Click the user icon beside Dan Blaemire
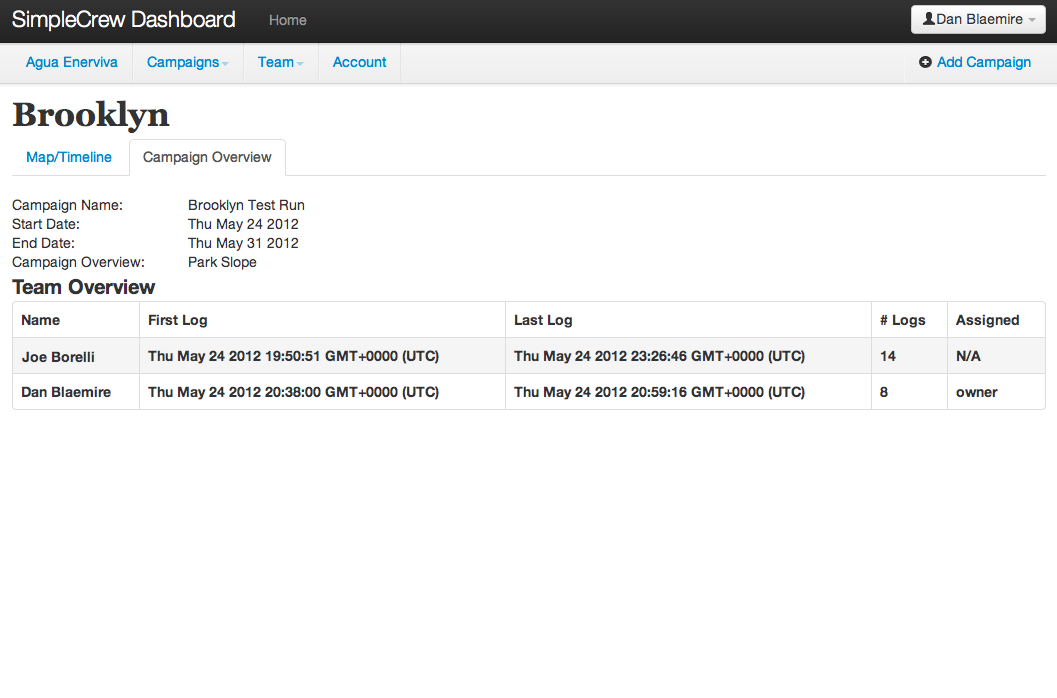Image resolution: width=1057 pixels, height=698 pixels. pyautogui.click(x=928, y=19)
